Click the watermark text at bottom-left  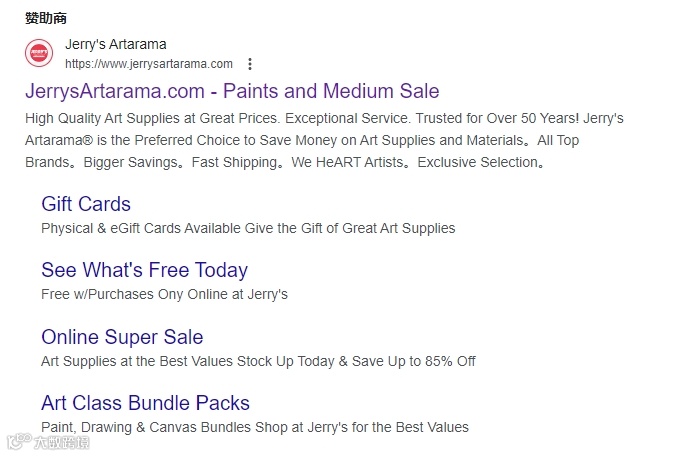pyautogui.click(x=60, y=441)
